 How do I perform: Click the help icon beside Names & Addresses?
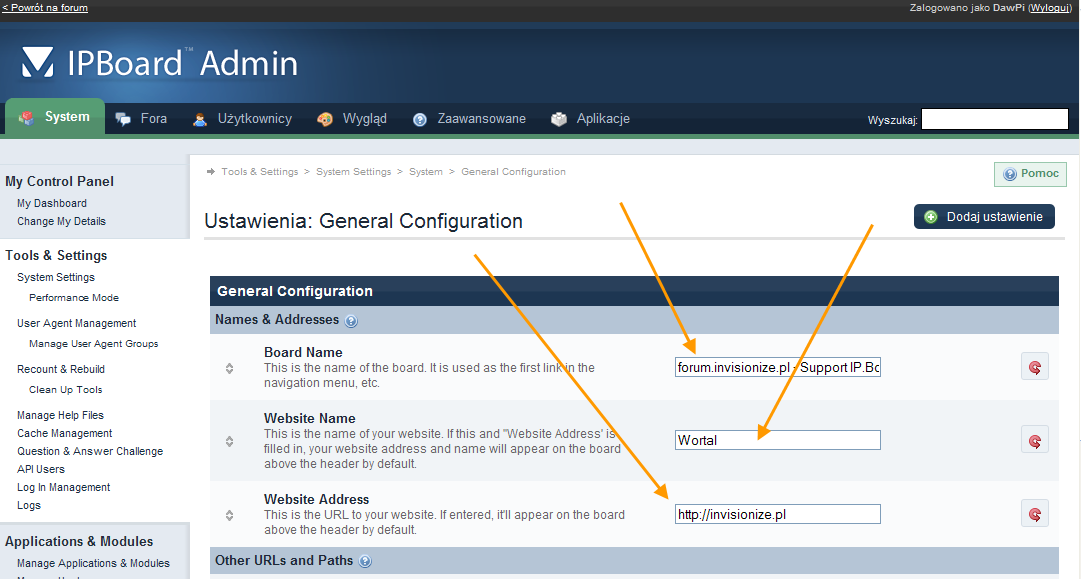tap(351, 321)
